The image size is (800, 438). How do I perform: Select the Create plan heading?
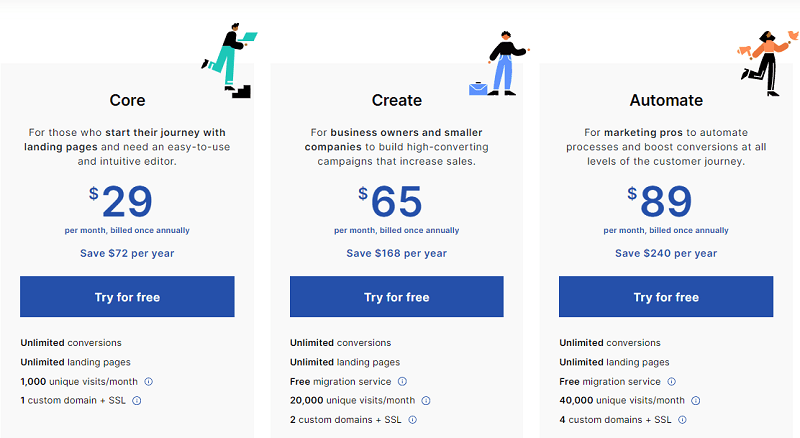pyautogui.click(x=396, y=100)
